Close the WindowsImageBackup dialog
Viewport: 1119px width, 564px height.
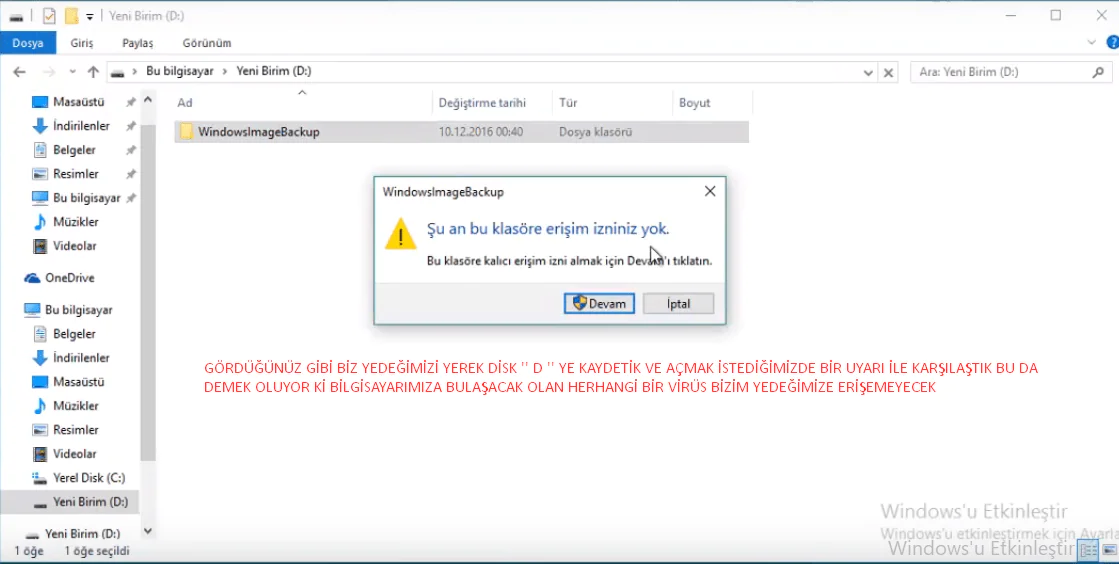pos(709,191)
